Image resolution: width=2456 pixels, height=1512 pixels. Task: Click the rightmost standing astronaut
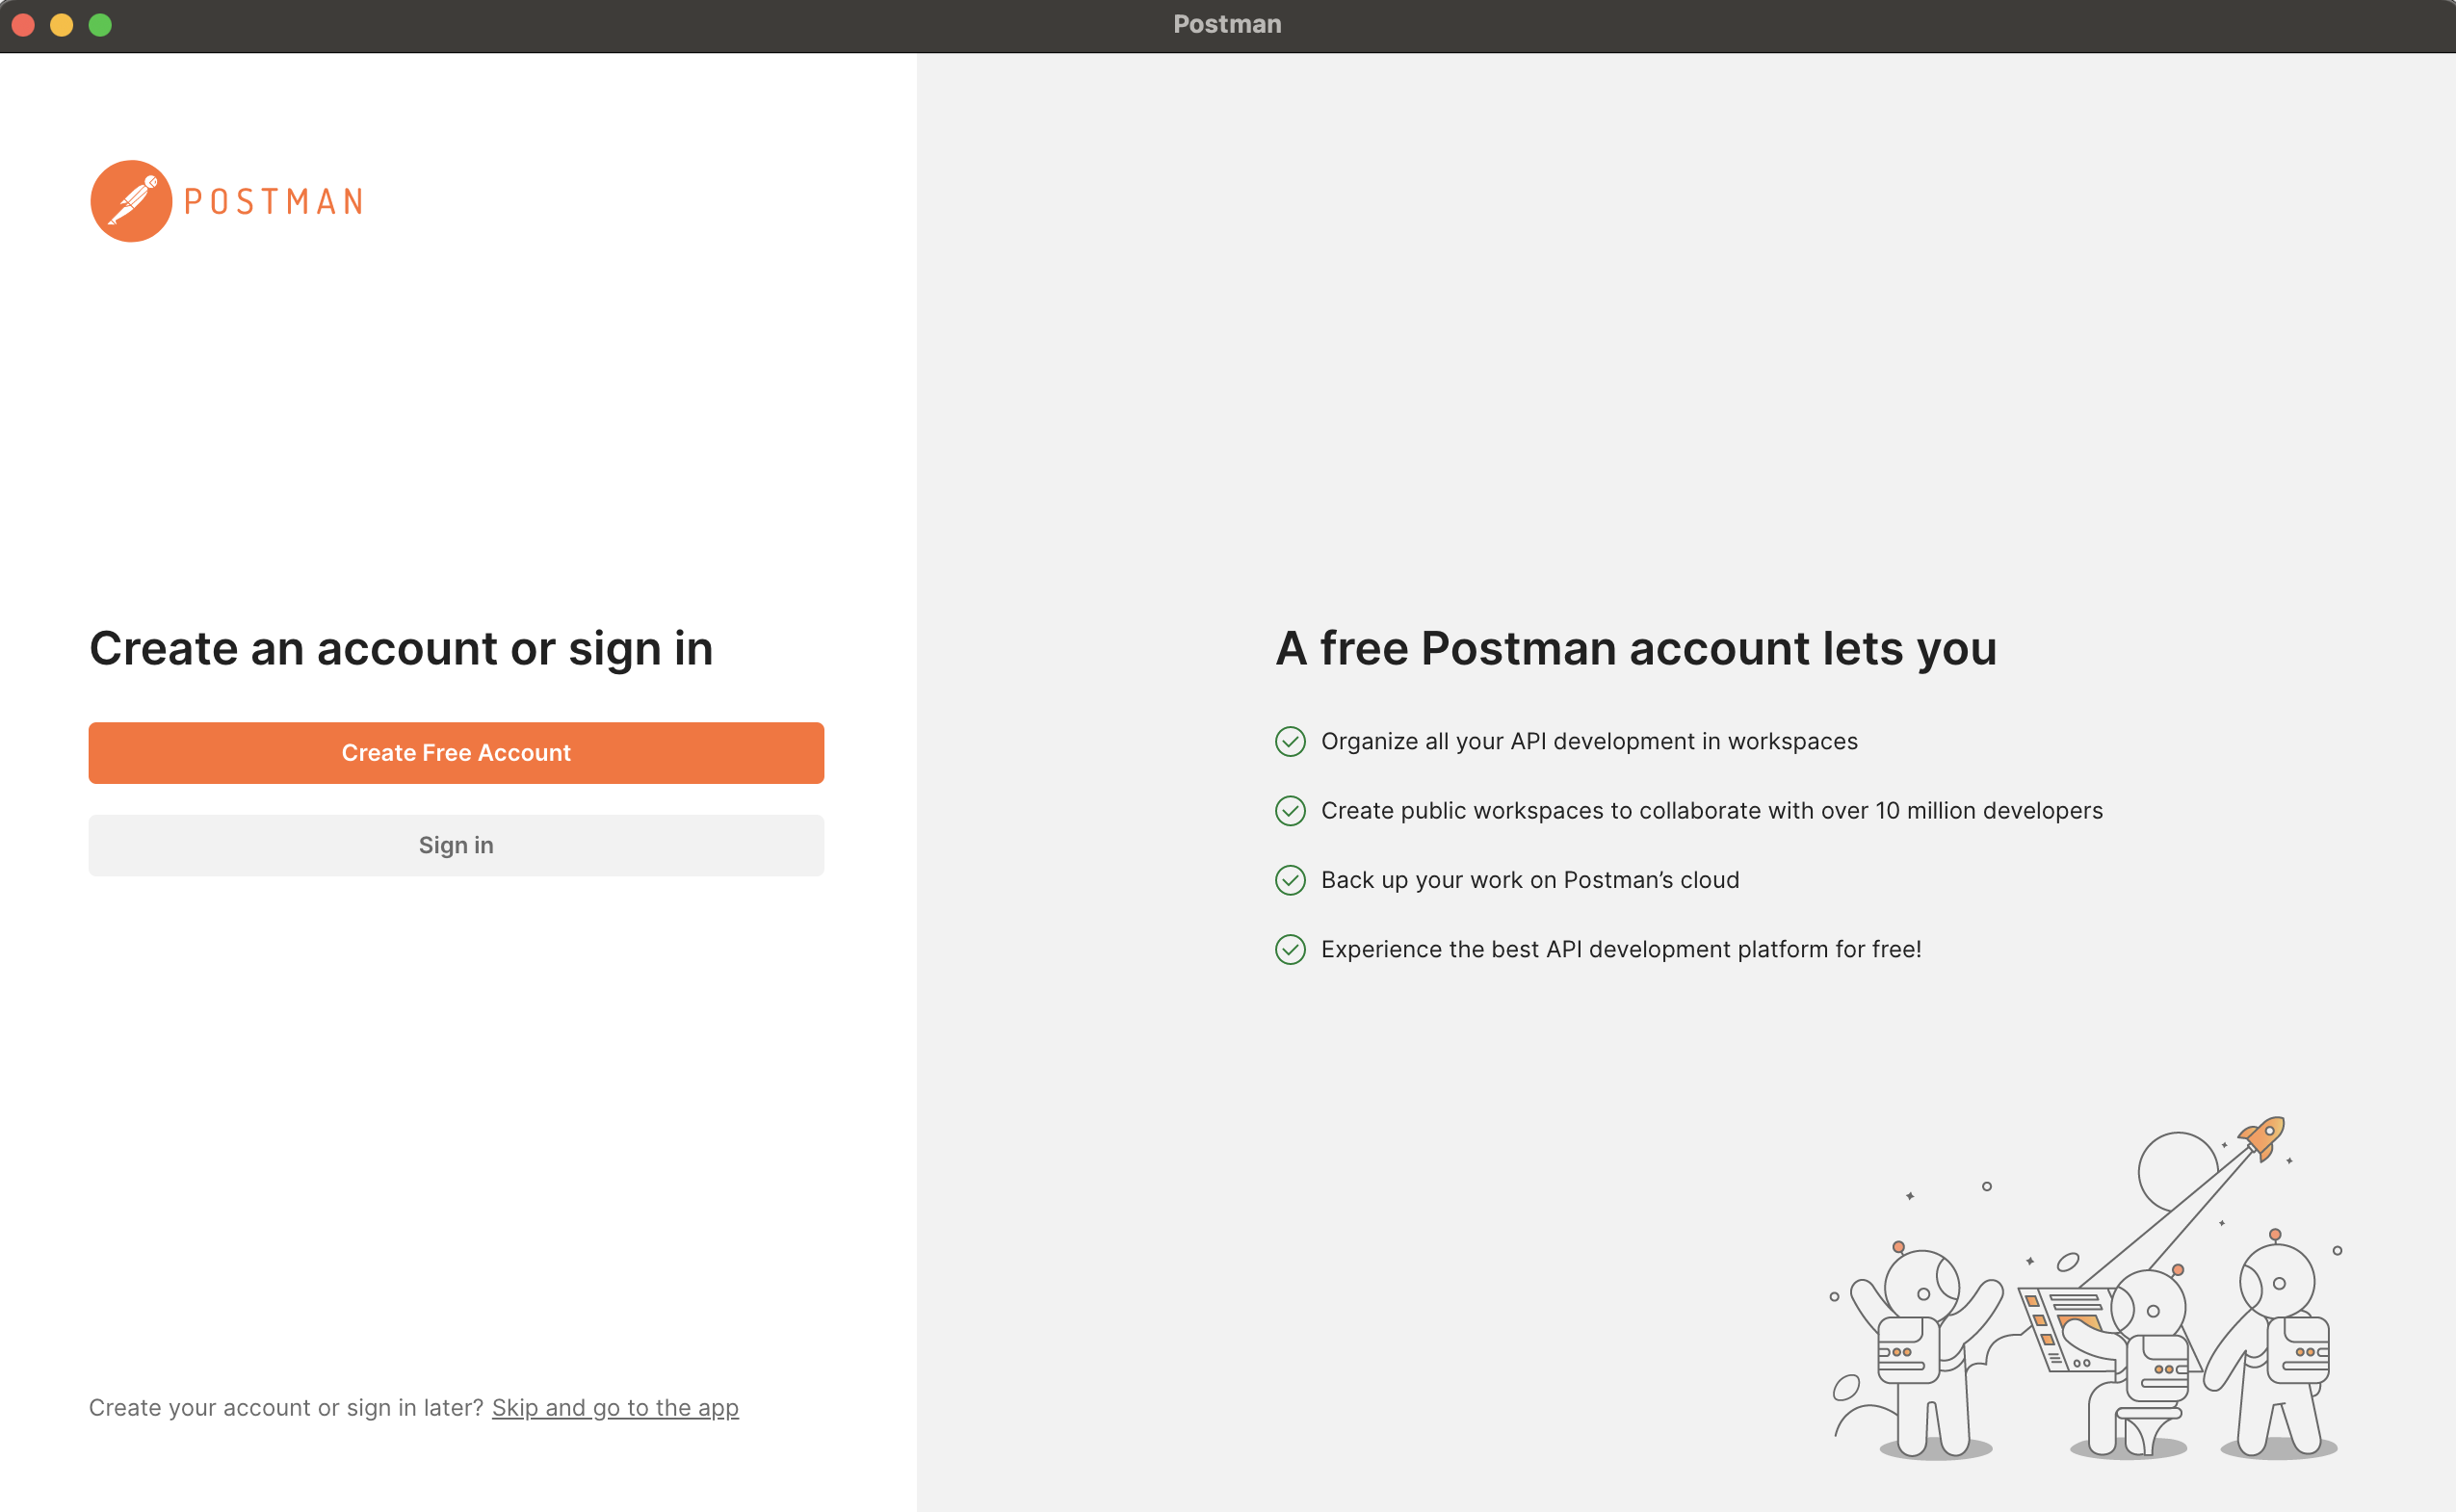[2275, 1345]
